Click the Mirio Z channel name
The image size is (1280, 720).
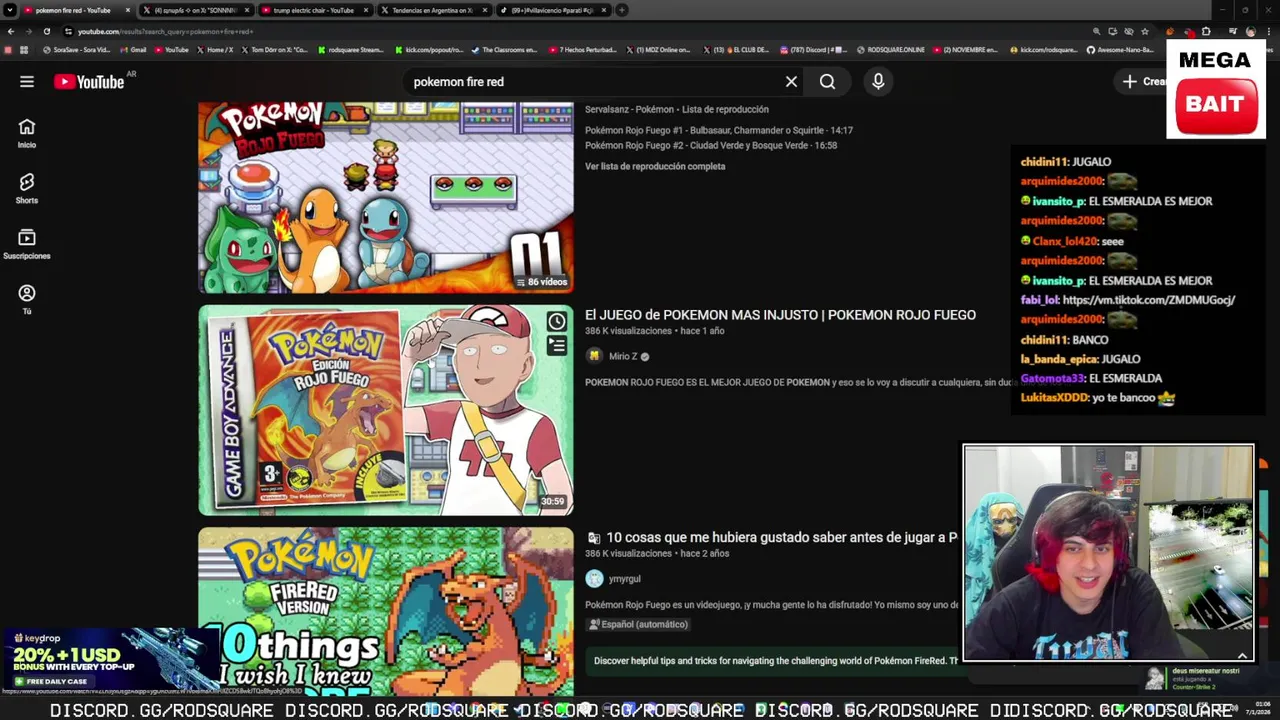tap(623, 356)
